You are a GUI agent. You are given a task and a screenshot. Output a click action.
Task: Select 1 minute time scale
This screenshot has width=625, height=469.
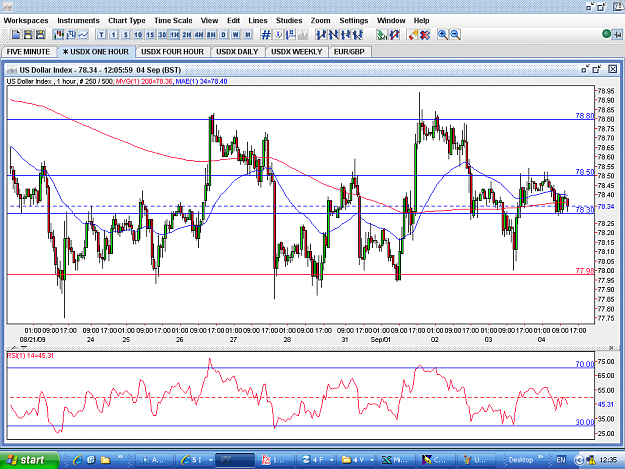coord(114,35)
